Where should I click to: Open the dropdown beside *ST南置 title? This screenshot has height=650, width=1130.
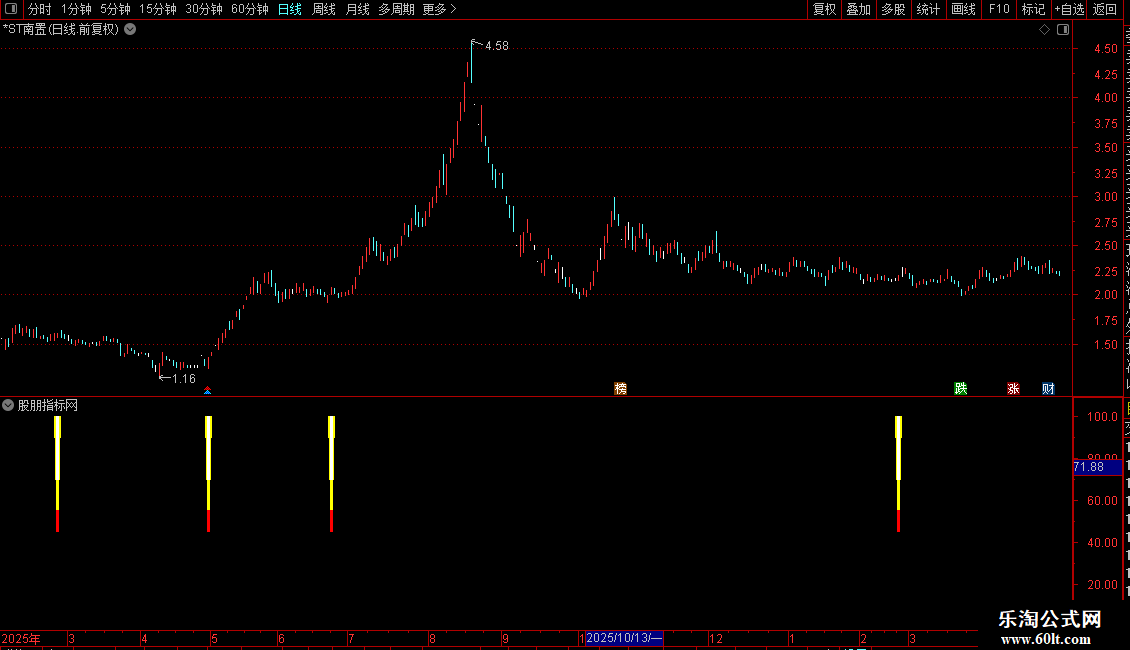[x=130, y=30]
